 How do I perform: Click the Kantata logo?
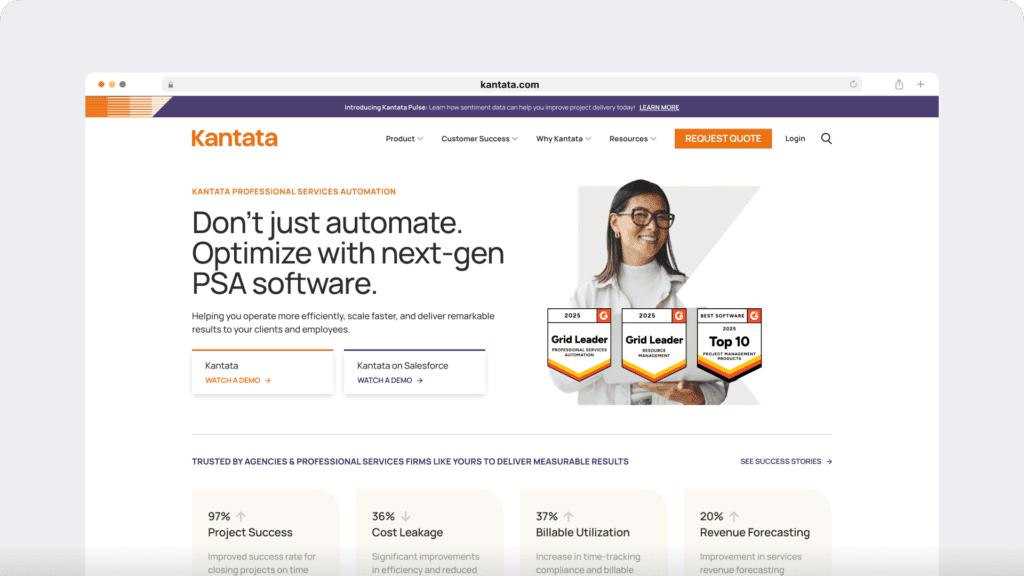[234, 138]
